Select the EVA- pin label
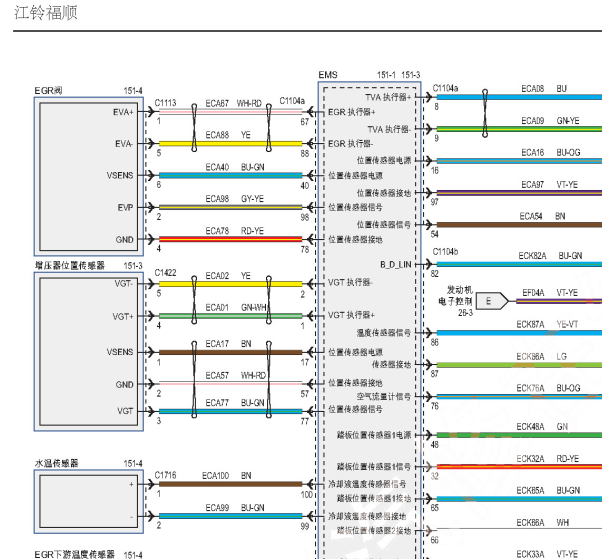 [124, 144]
